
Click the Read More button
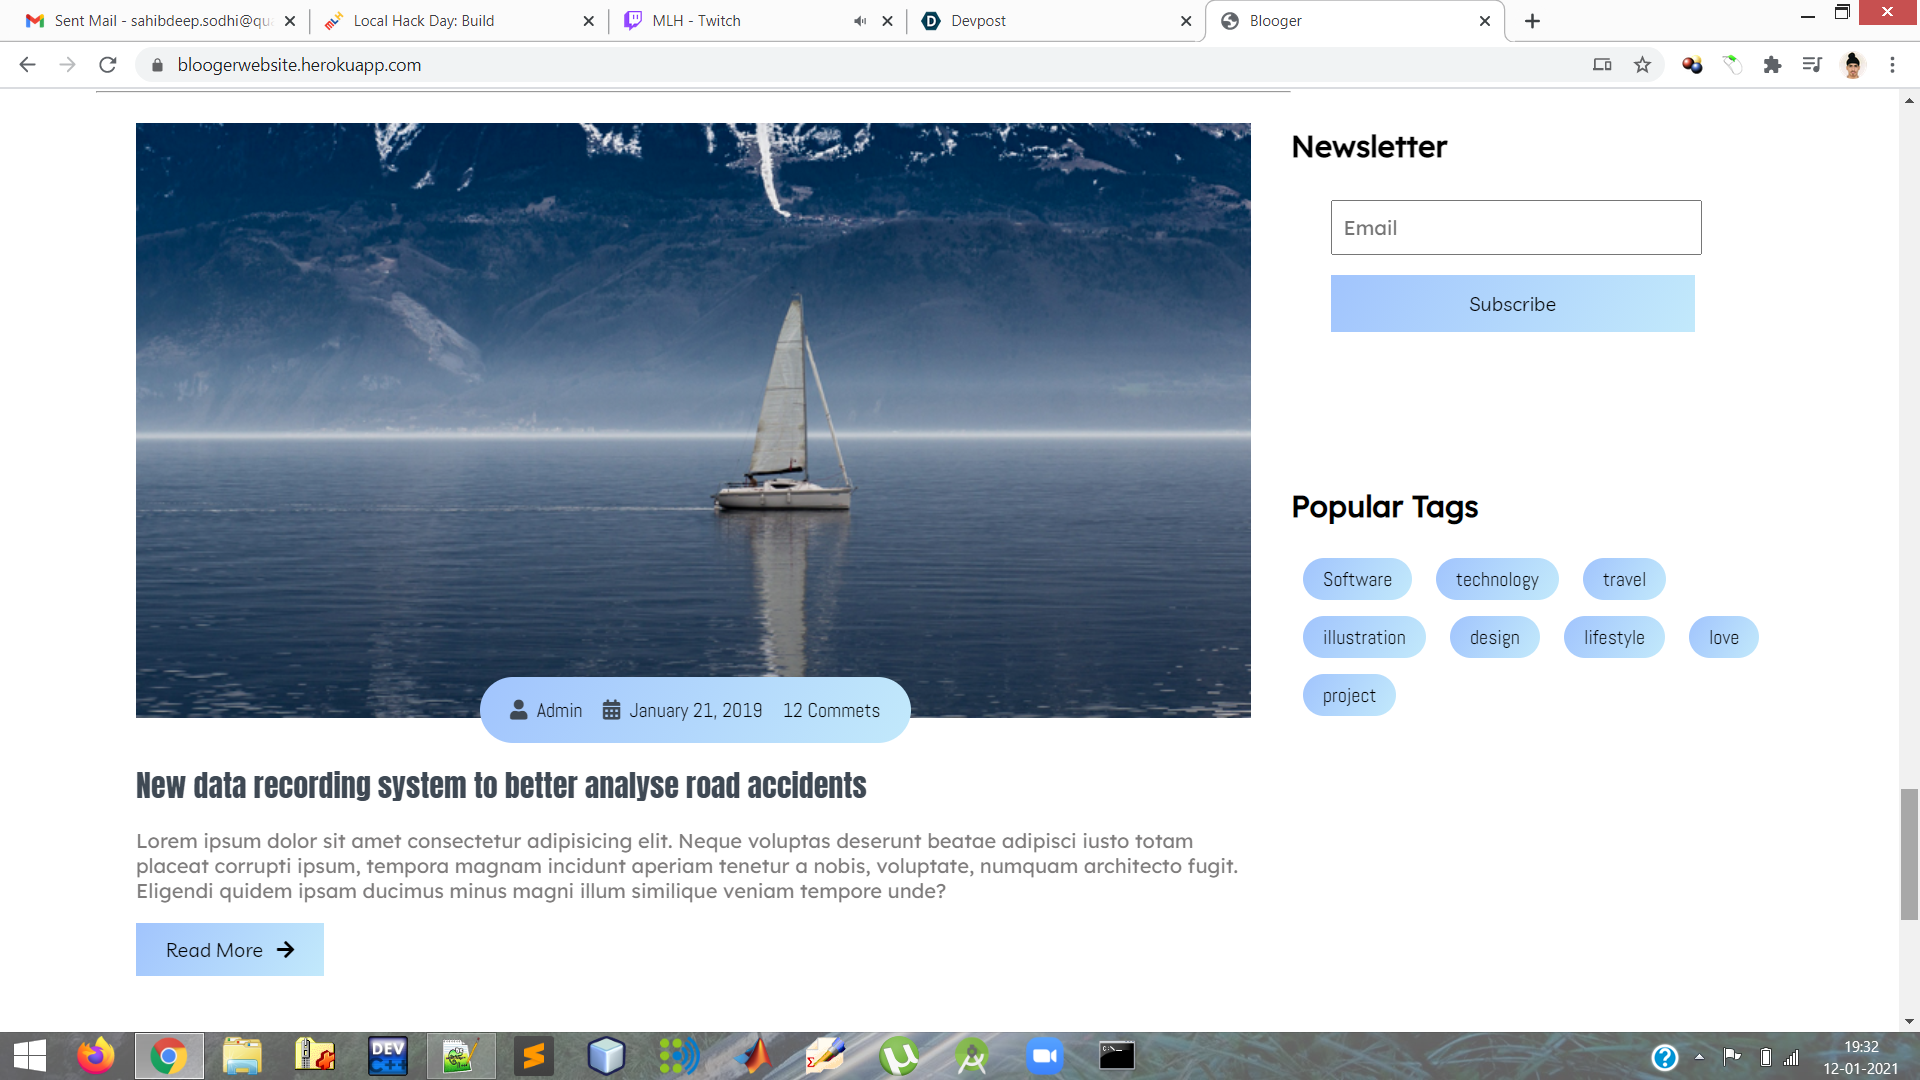pyautogui.click(x=229, y=950)
